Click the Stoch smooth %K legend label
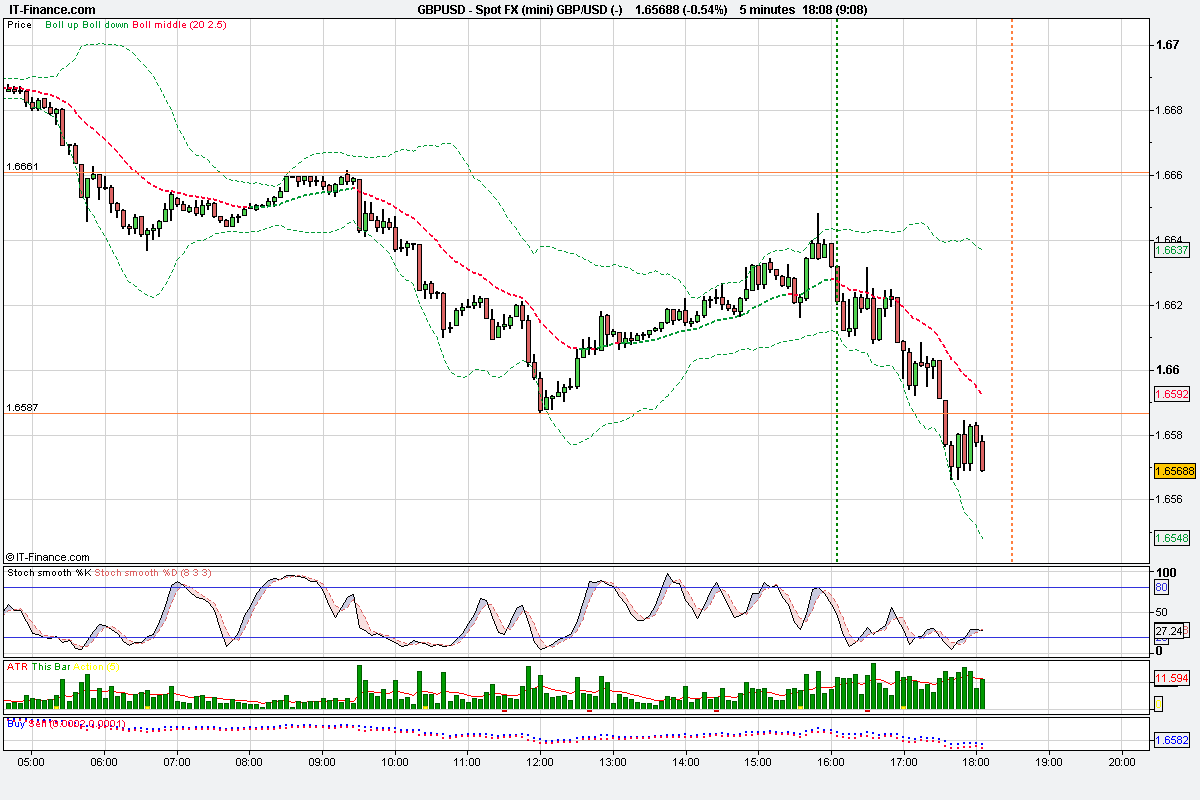The image size is (1200, 800). tap(49, 572)
